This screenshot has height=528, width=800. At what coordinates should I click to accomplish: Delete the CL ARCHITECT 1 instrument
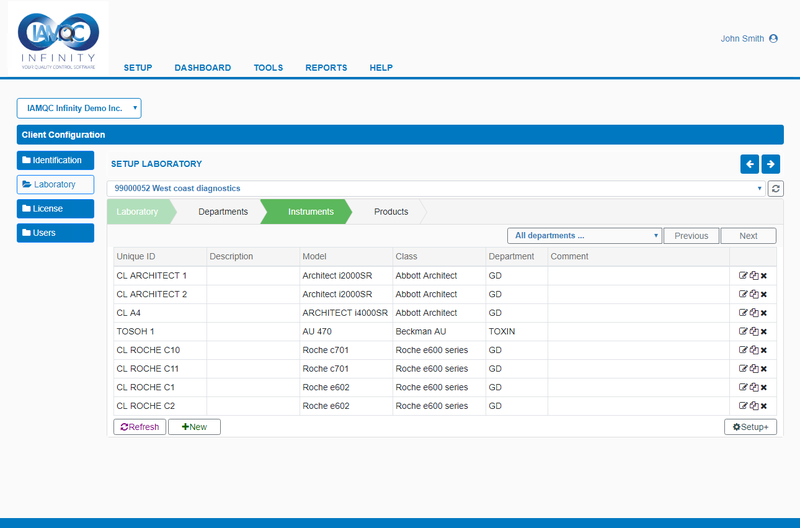pos(764,276)
